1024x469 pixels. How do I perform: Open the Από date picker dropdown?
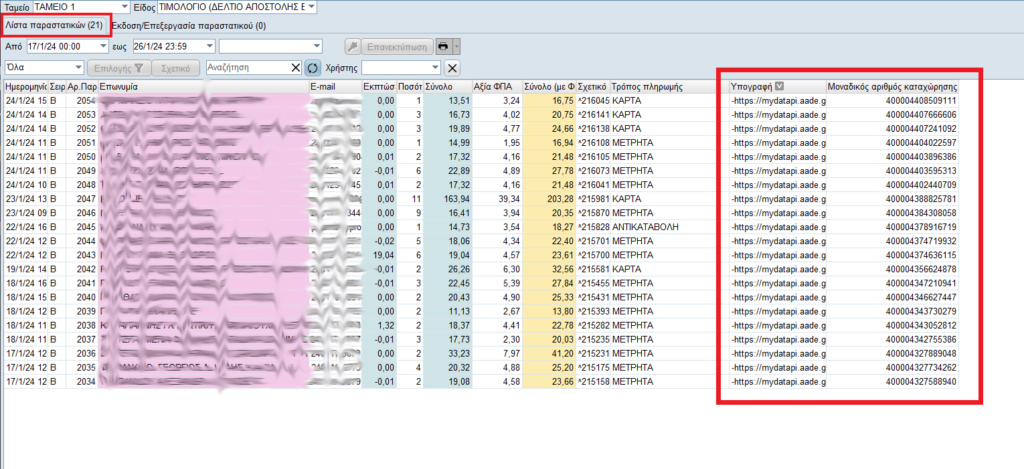point(103,46)
